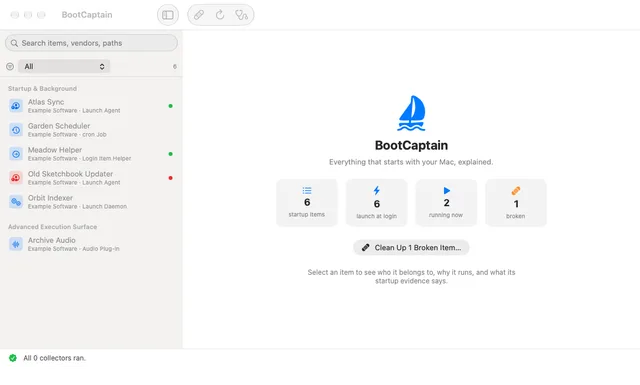The image size is (640, 385).
Task: Click the 6 launch at login card
Action: pos(377,203)
